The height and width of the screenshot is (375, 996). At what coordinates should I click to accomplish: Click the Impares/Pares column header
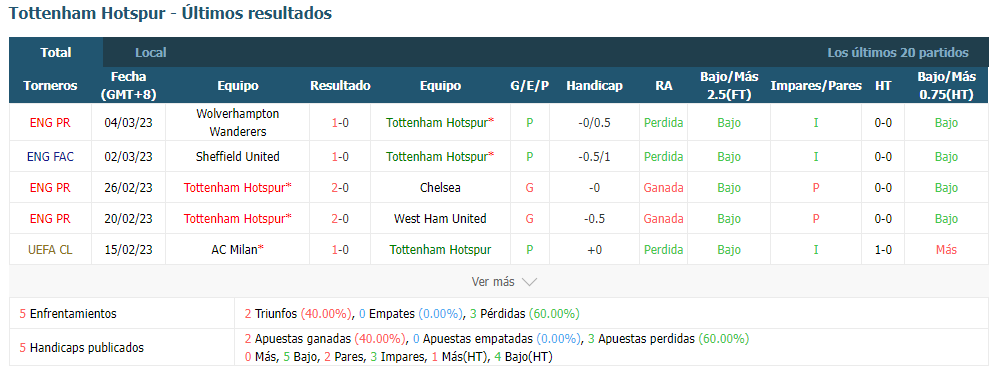pos(816,86)
